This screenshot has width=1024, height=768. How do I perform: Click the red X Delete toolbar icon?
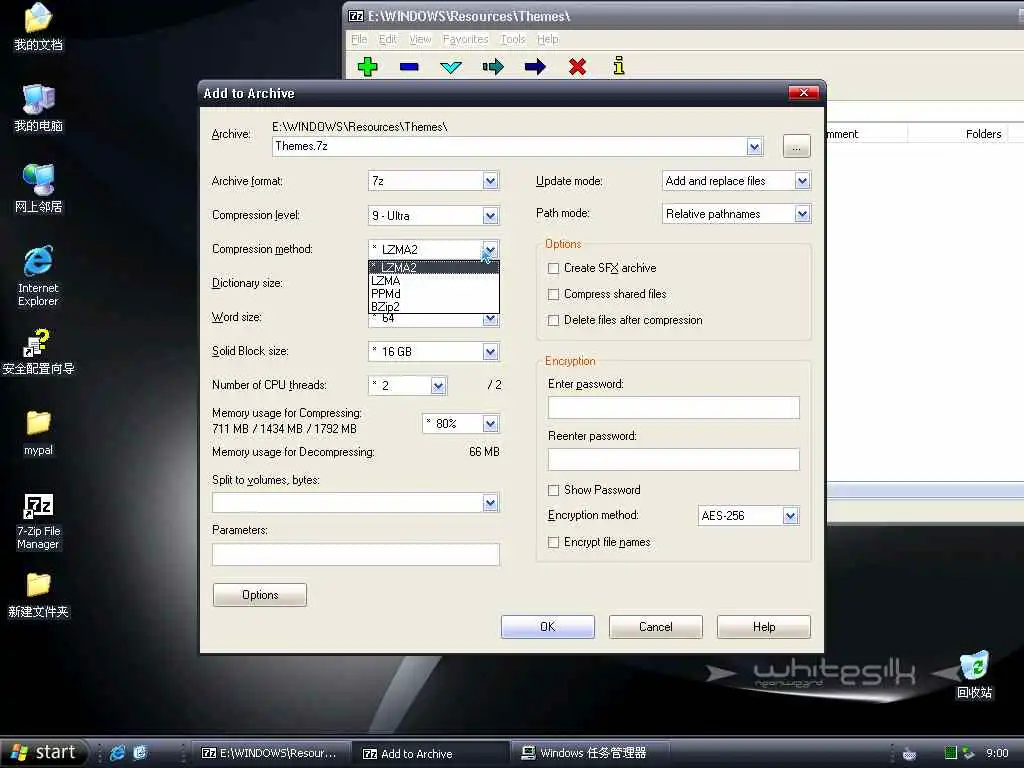coord(577,66)
